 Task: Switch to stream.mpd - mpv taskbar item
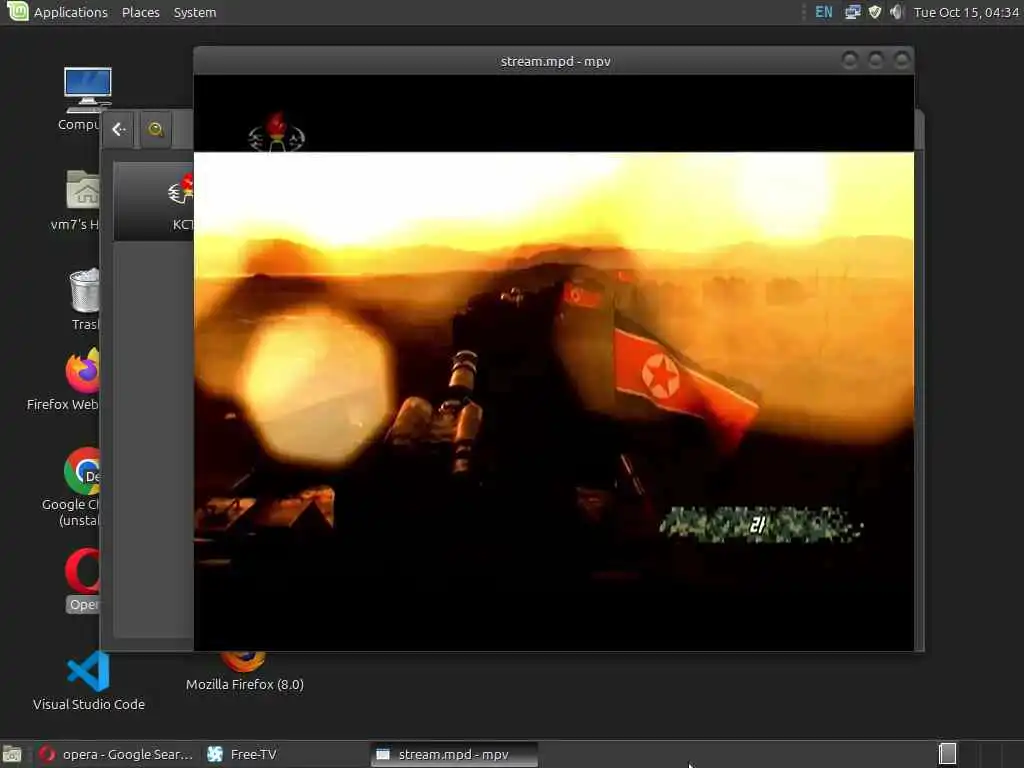(x=454, y=754)
